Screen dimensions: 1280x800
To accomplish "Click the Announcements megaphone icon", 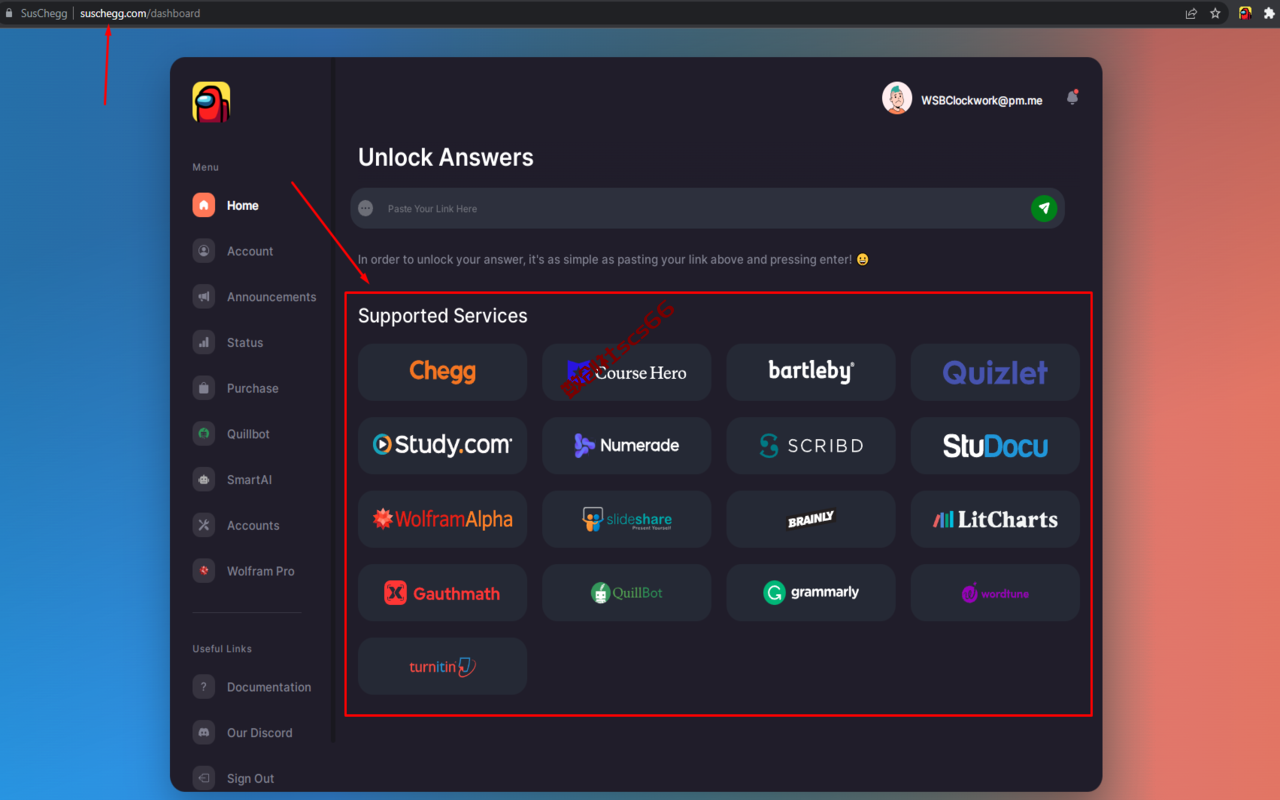I will tap(204, 297).
